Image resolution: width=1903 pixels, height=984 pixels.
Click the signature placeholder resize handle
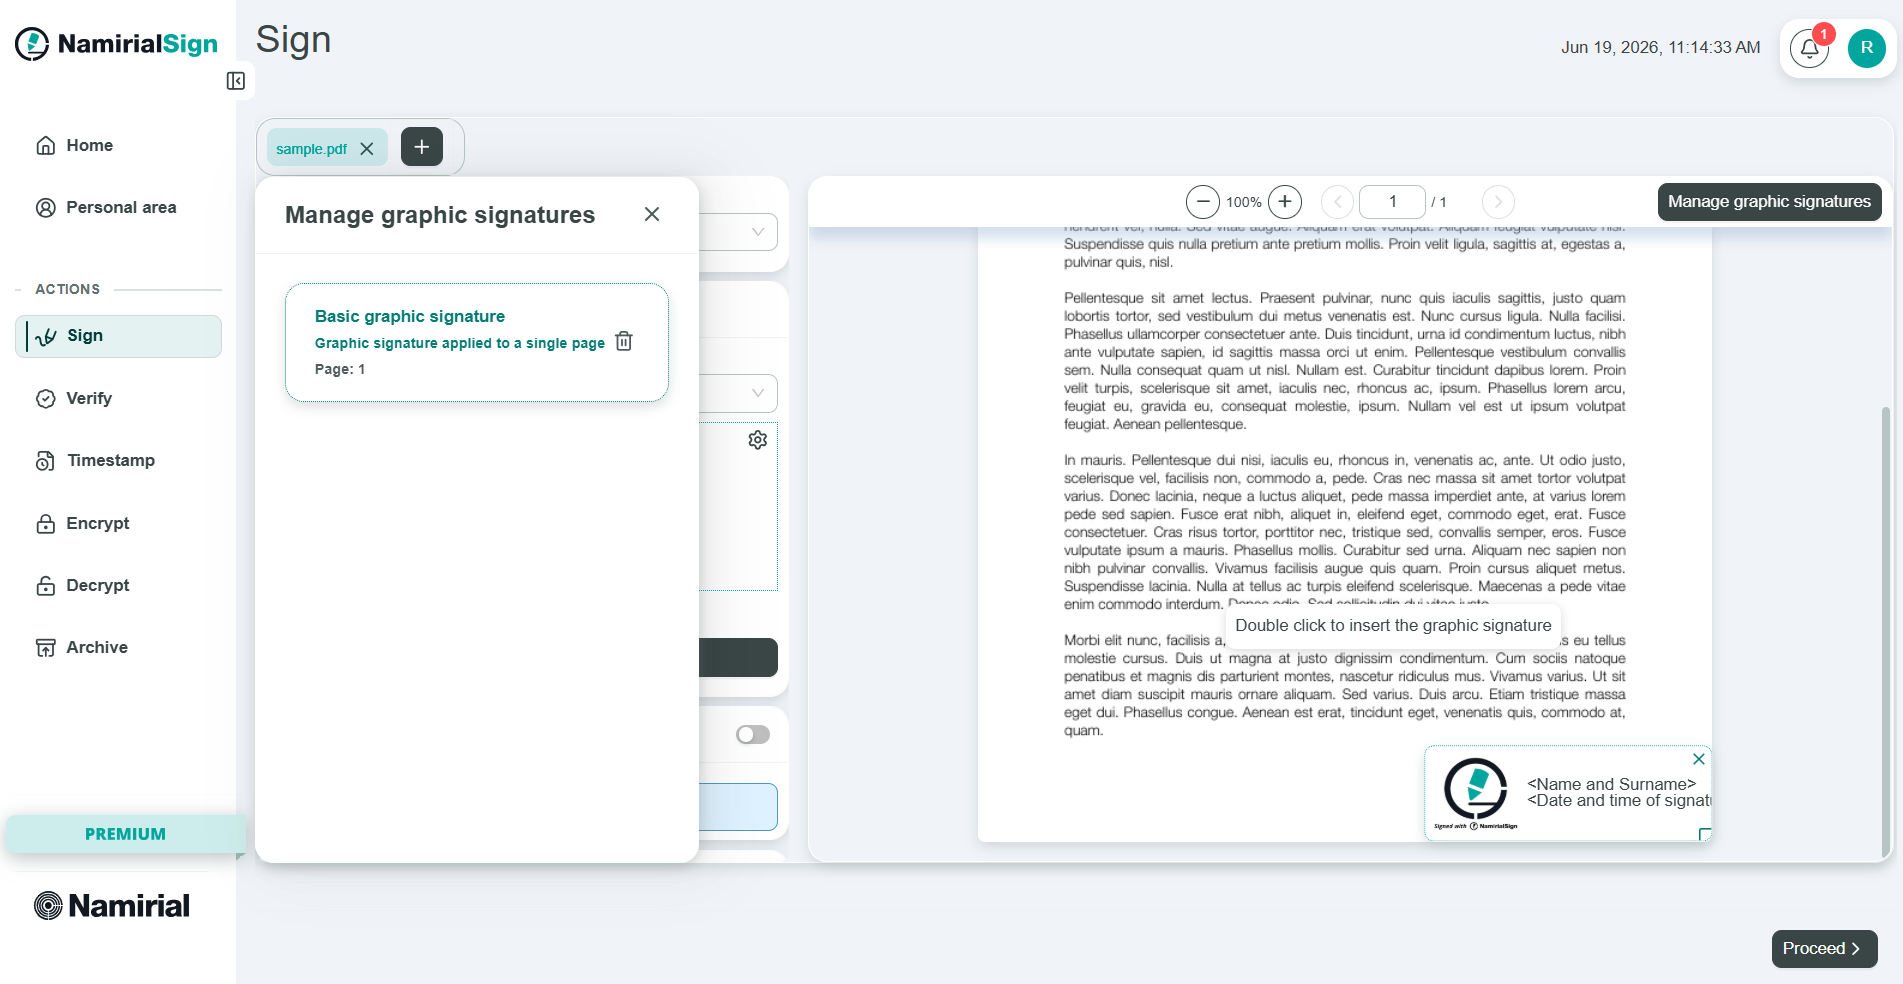(x=1705, y=834)
